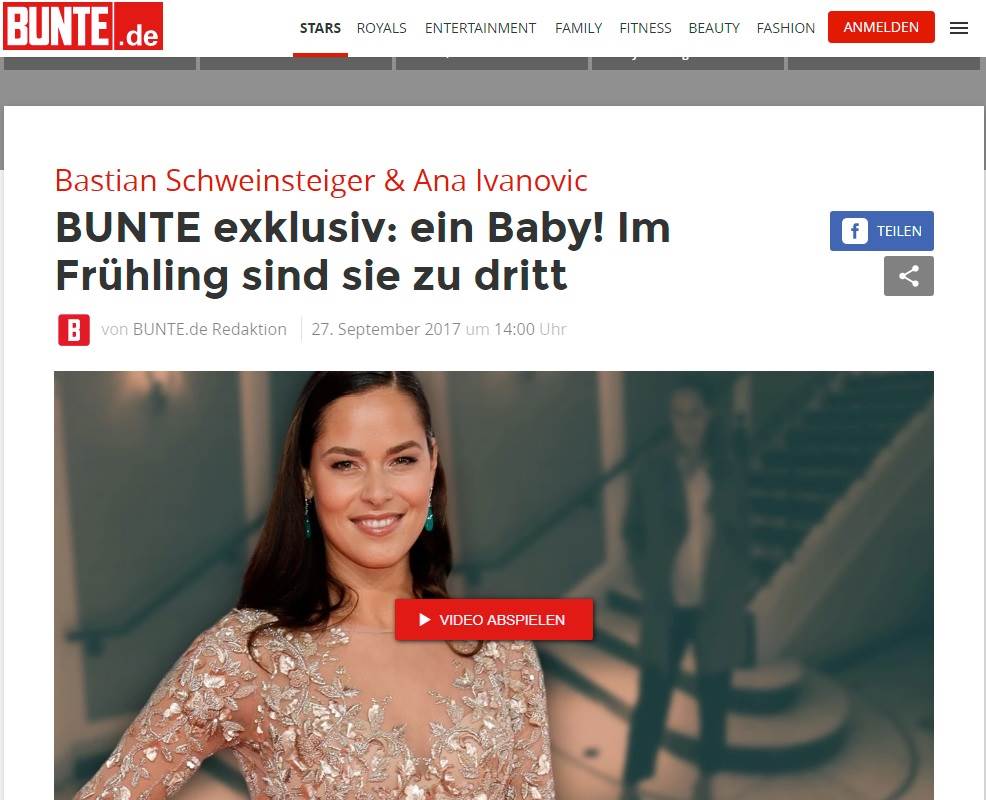The height and width of the screenshot is (800, 986).
Task: Select the FITNESS menu item
Action: click(645, 28)
